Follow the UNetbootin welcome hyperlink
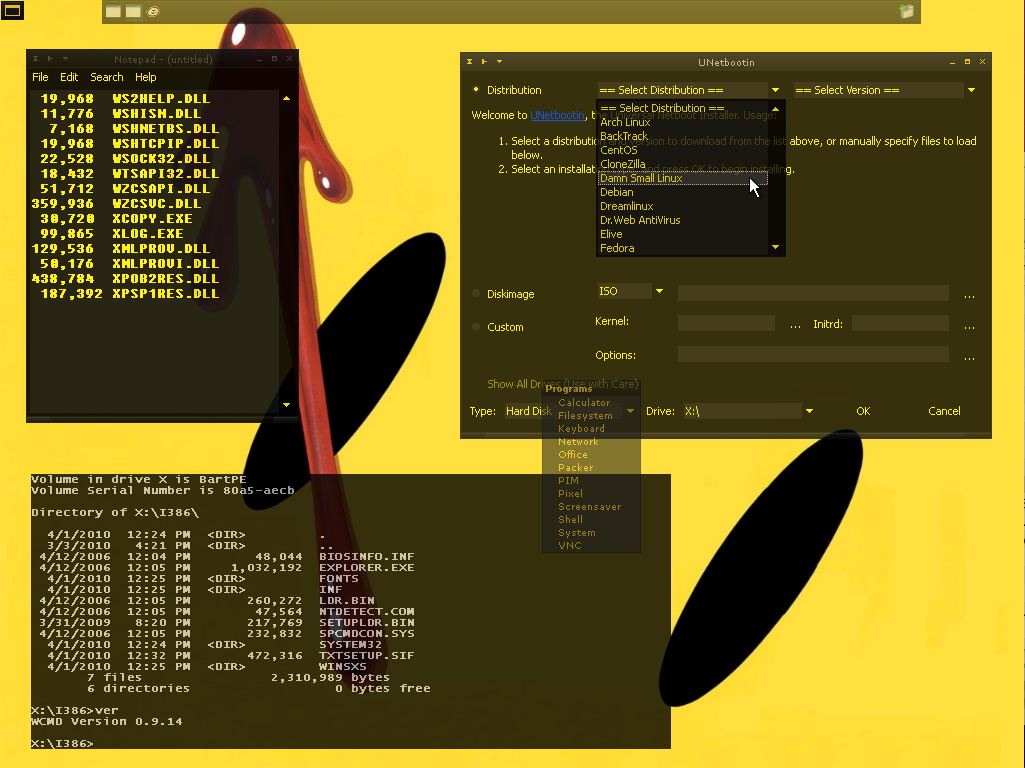 tap(557, 116)
